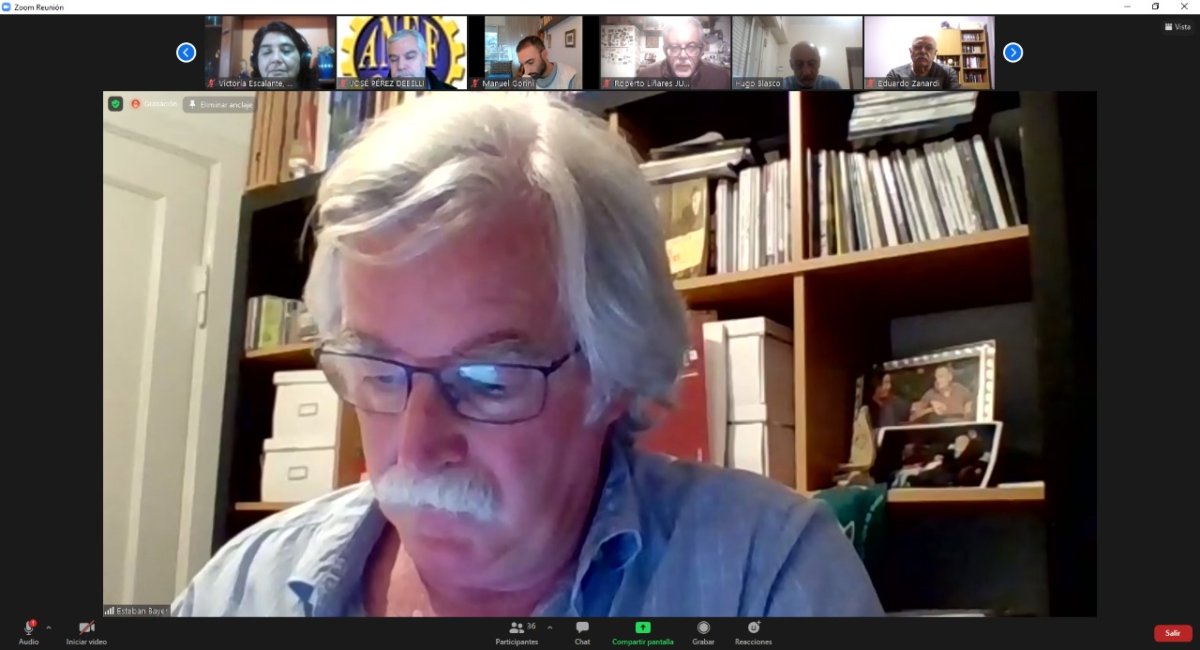
Task: Toggle the Audio microphone icon
Action: coord(29,628)
